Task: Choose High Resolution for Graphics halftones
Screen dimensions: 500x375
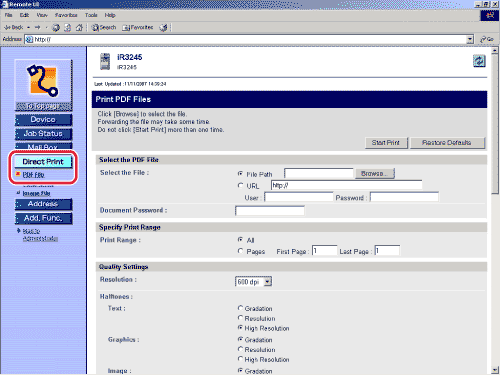Action: click(x=240, y=359)
